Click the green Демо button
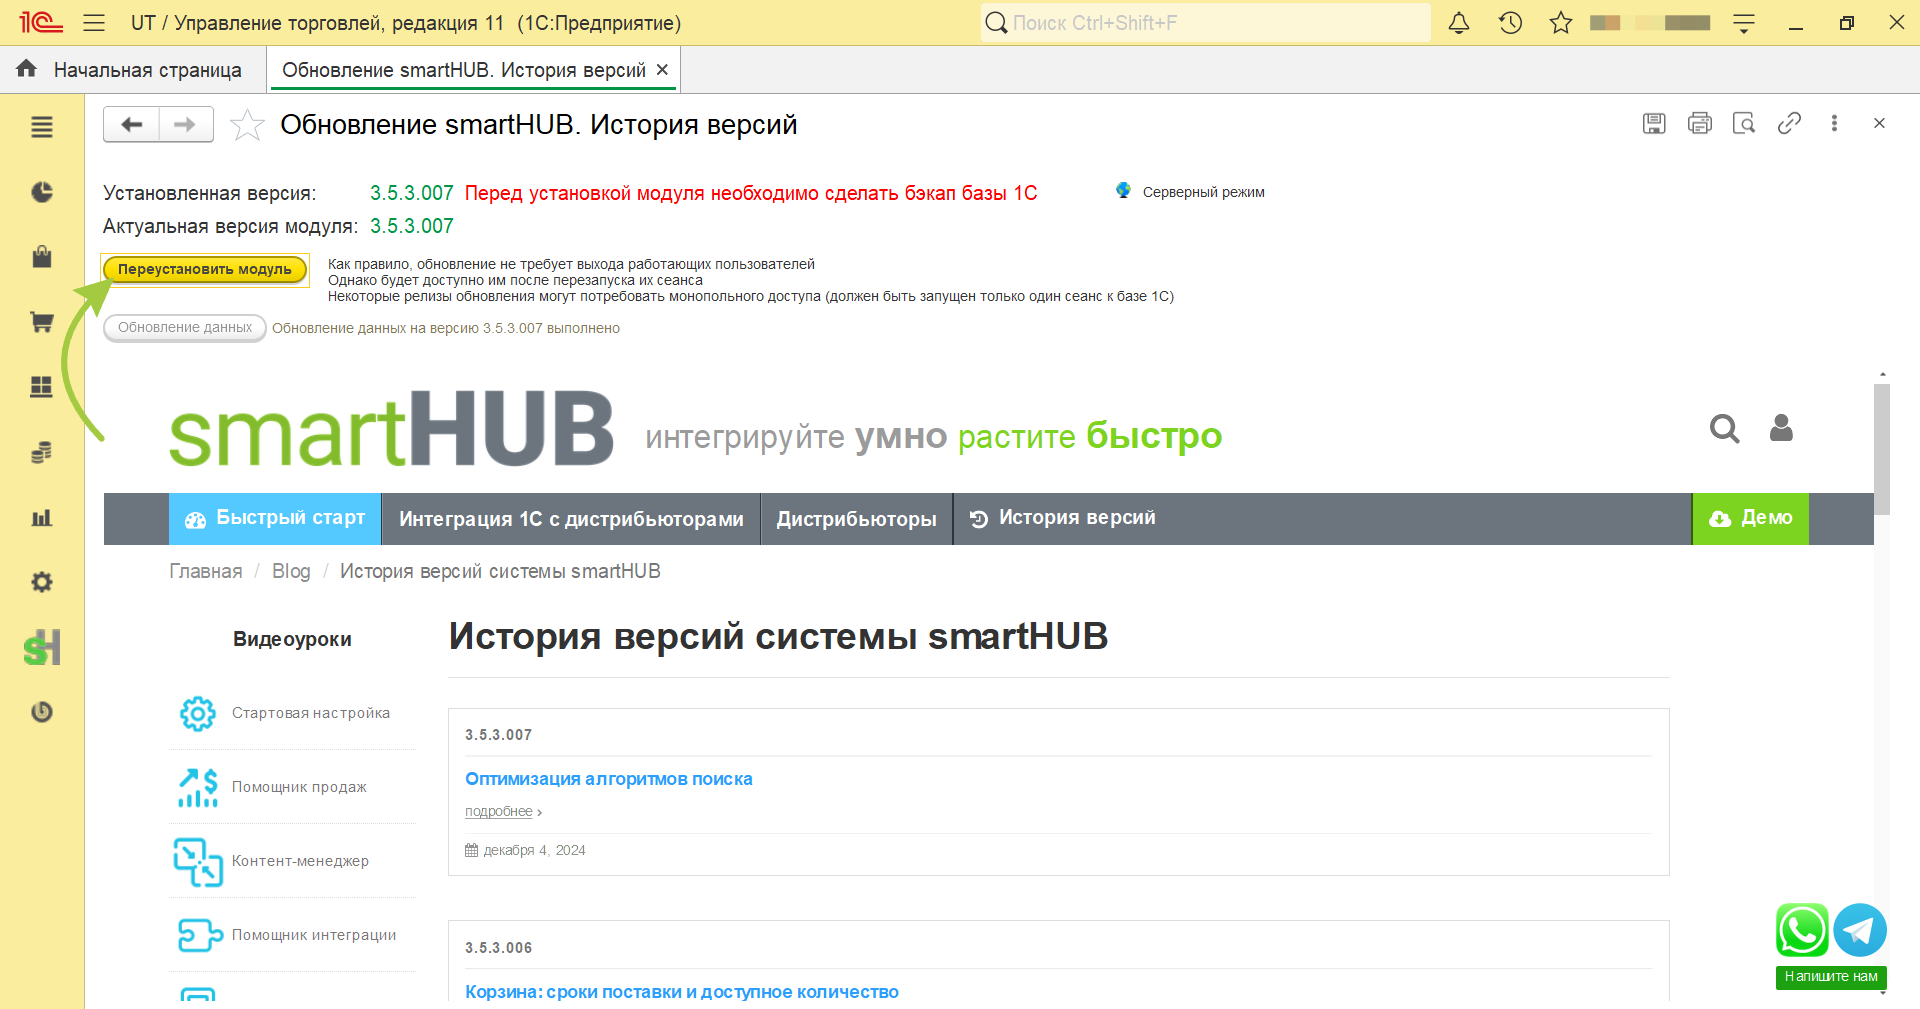 [1750, 518]
